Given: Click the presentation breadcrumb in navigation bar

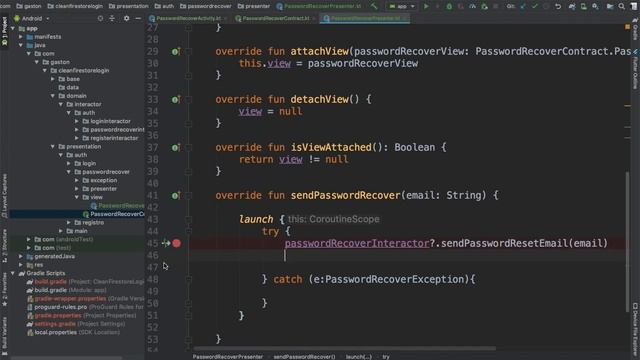Looking at the screenshot, I should (x=129, y=6).
